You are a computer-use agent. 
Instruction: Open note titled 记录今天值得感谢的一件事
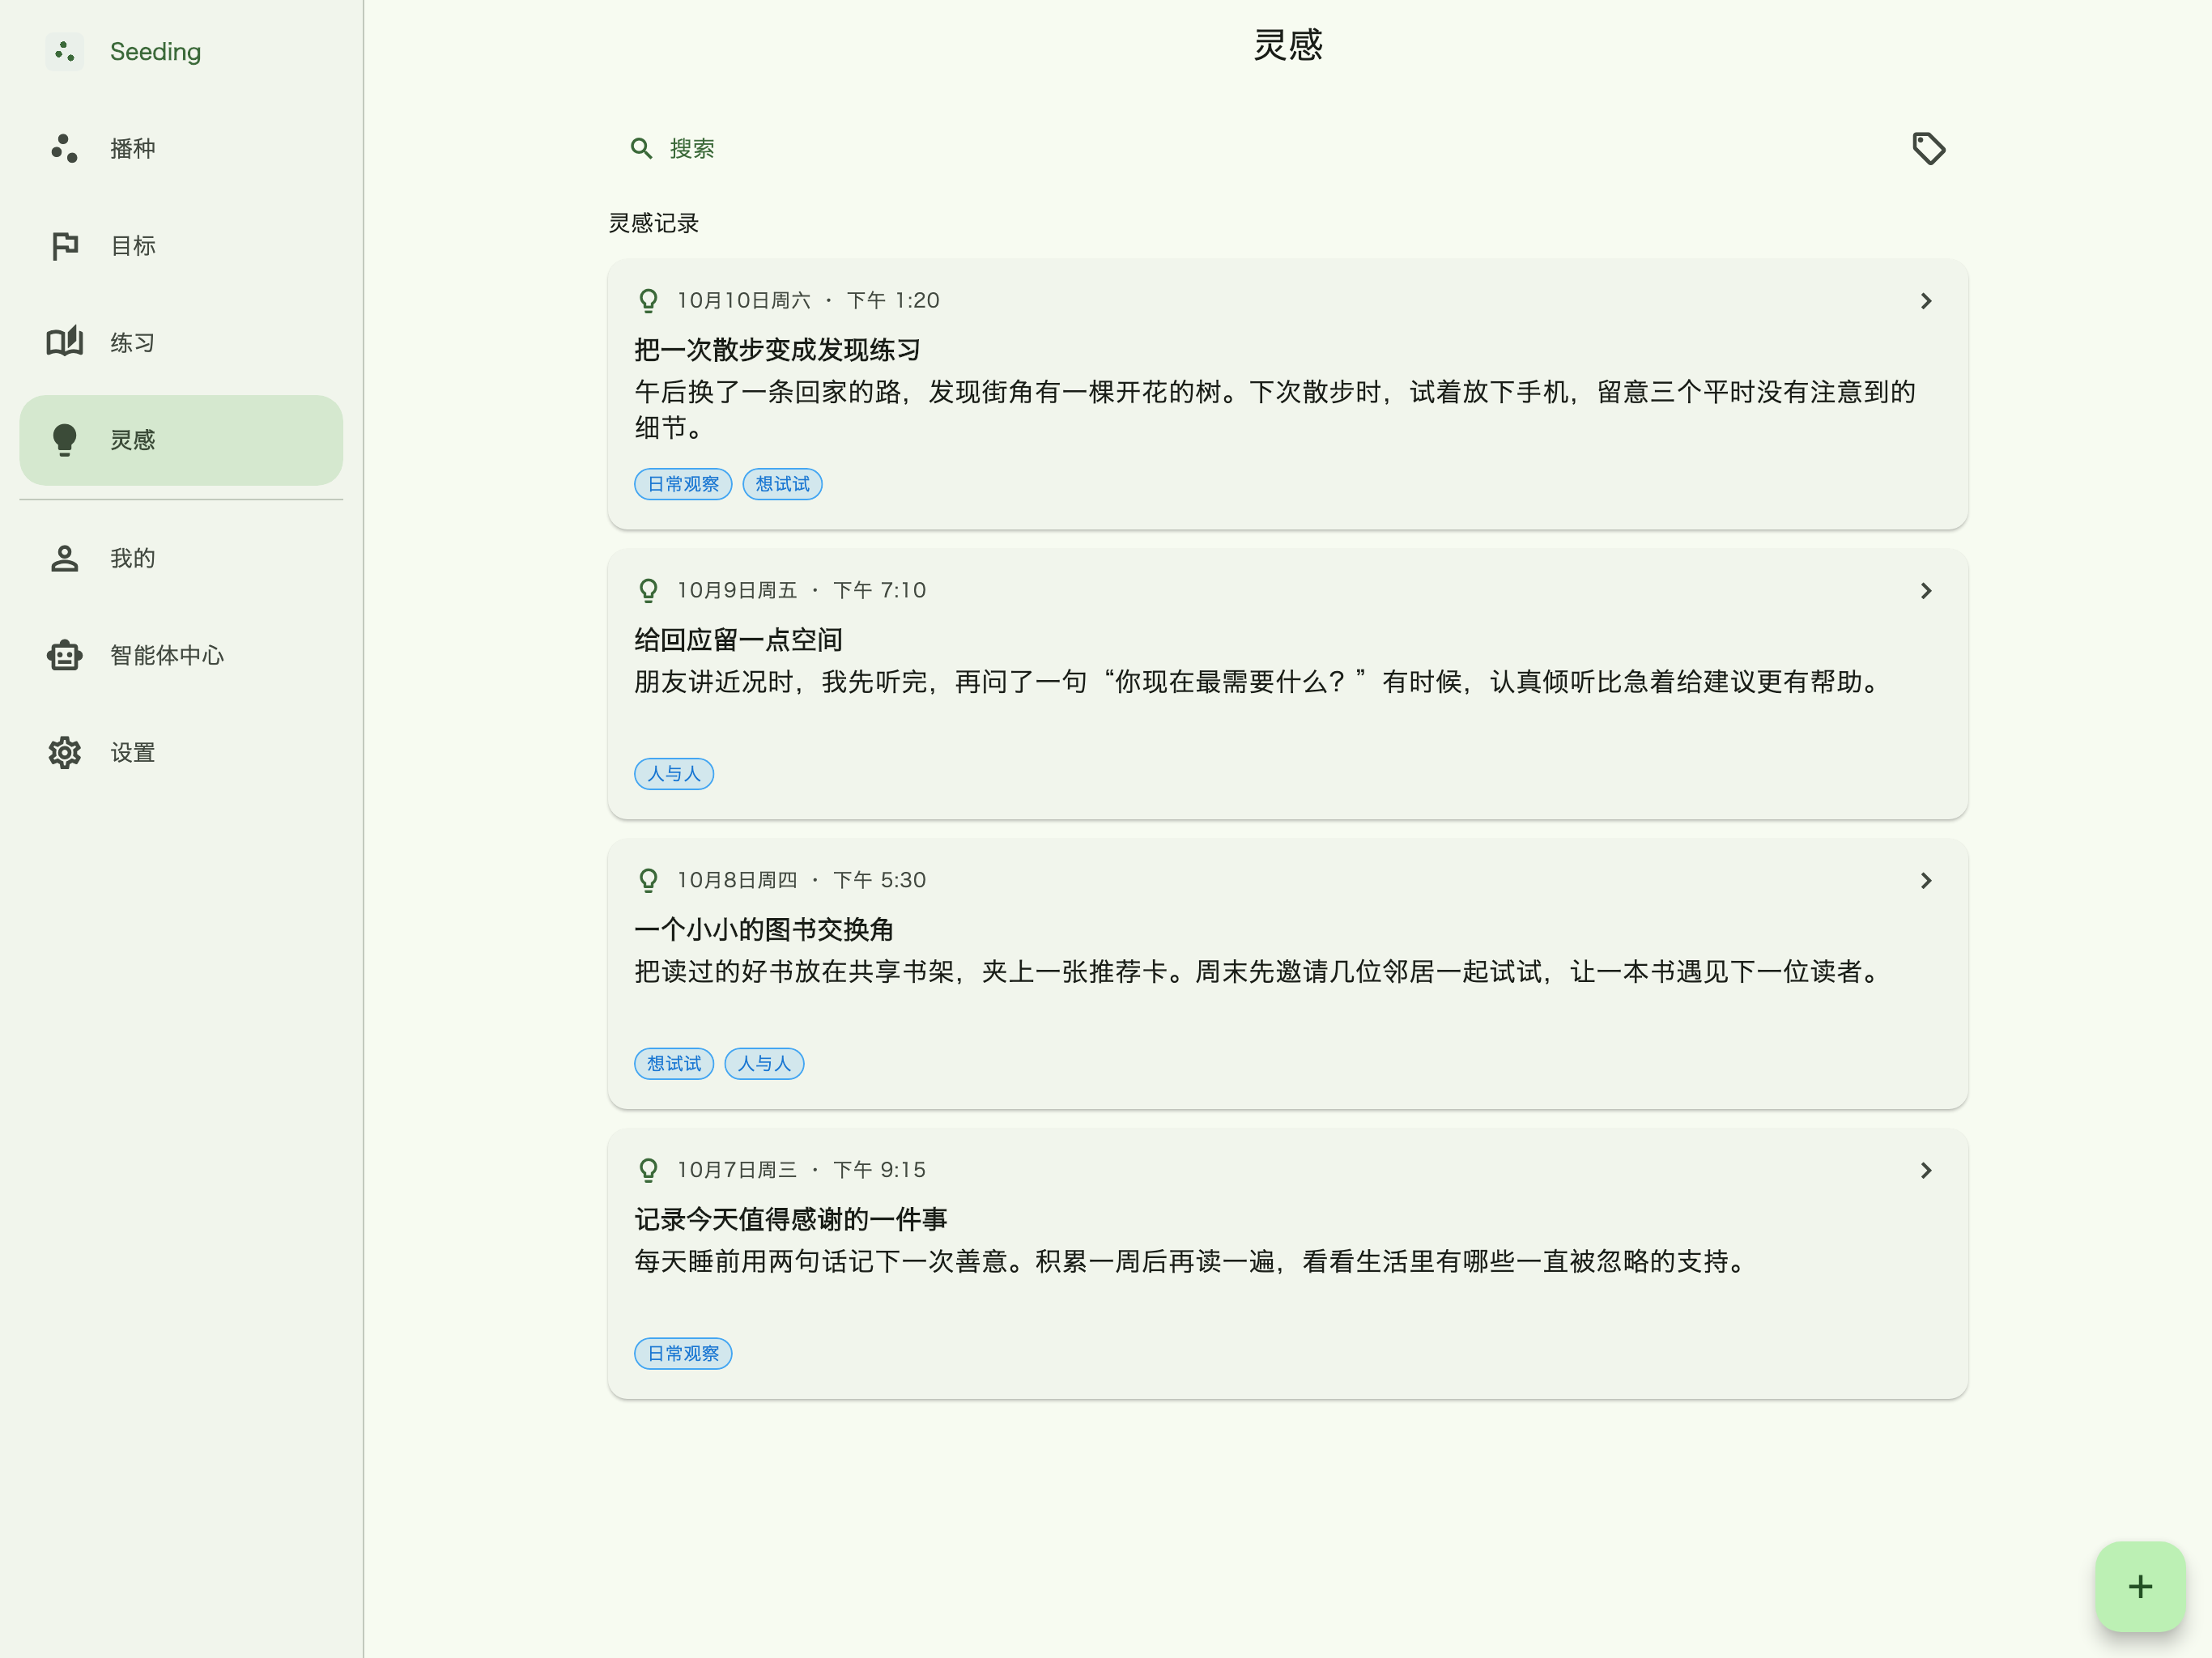click(790, 1220)
